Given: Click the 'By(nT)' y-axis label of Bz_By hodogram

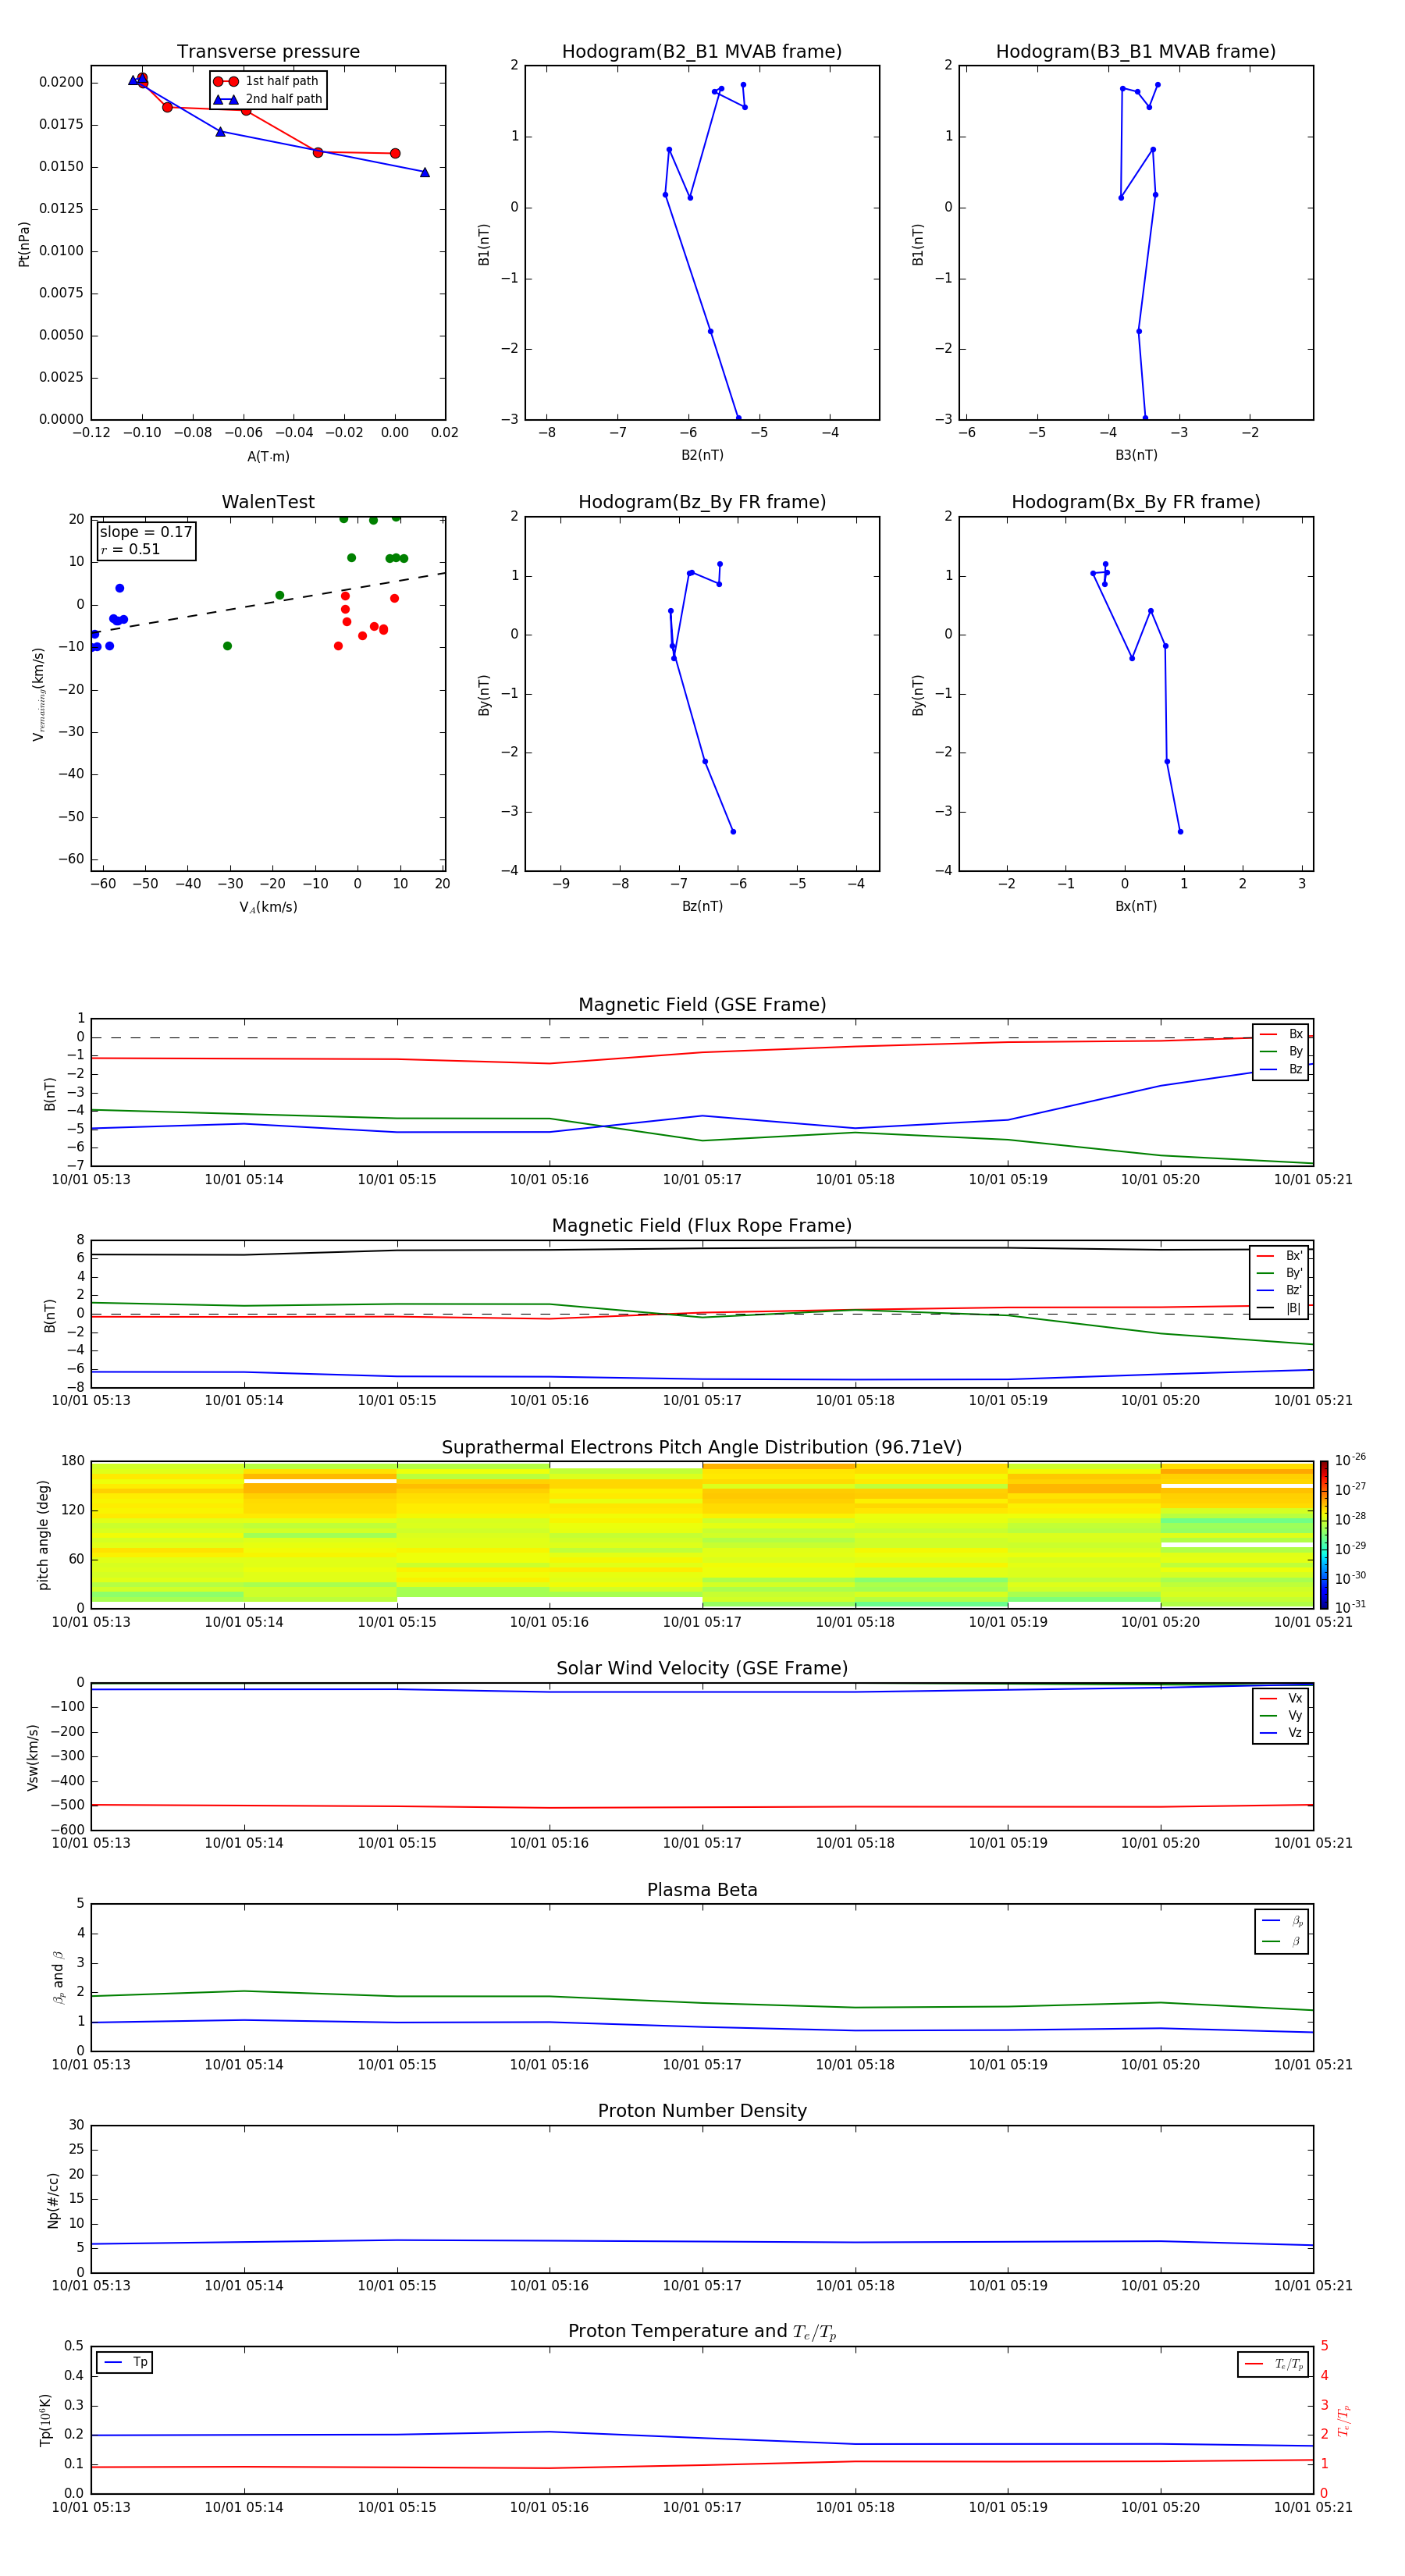Looking at the screenshot, I should coord(484,694).
